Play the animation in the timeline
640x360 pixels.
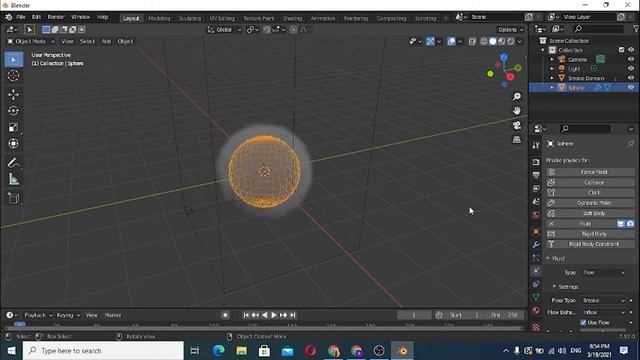pos(274,315)
